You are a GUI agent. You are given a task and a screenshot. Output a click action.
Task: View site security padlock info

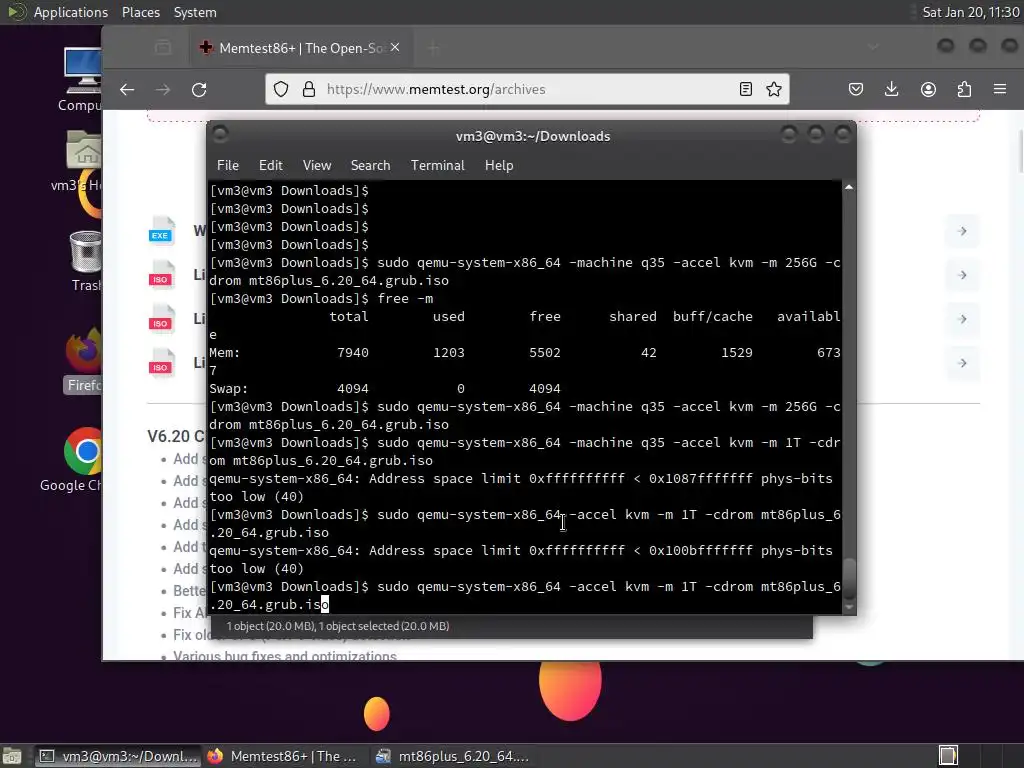pyautogui.click(x=309, y=89)
